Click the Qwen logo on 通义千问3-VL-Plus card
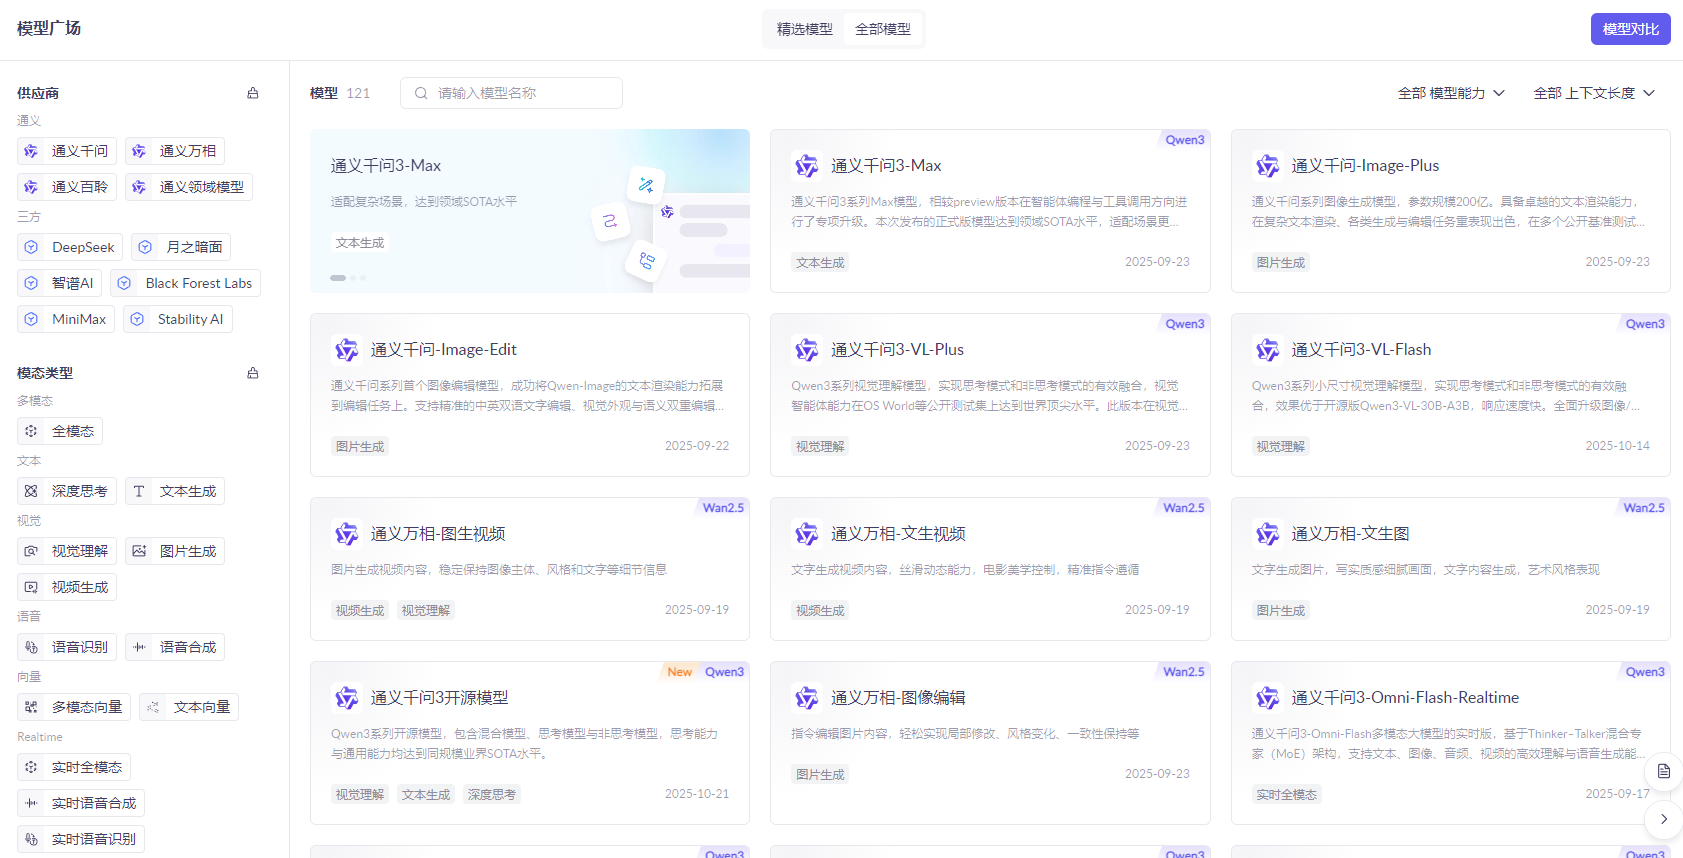This screenshot has height=858, width=1683. coord(806,350)
